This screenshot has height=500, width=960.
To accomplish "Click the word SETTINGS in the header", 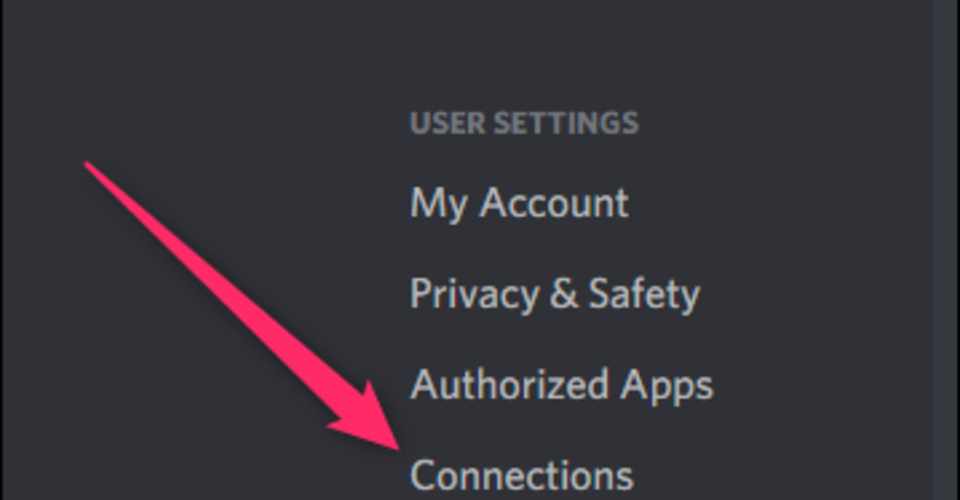I will click(566, 123).
